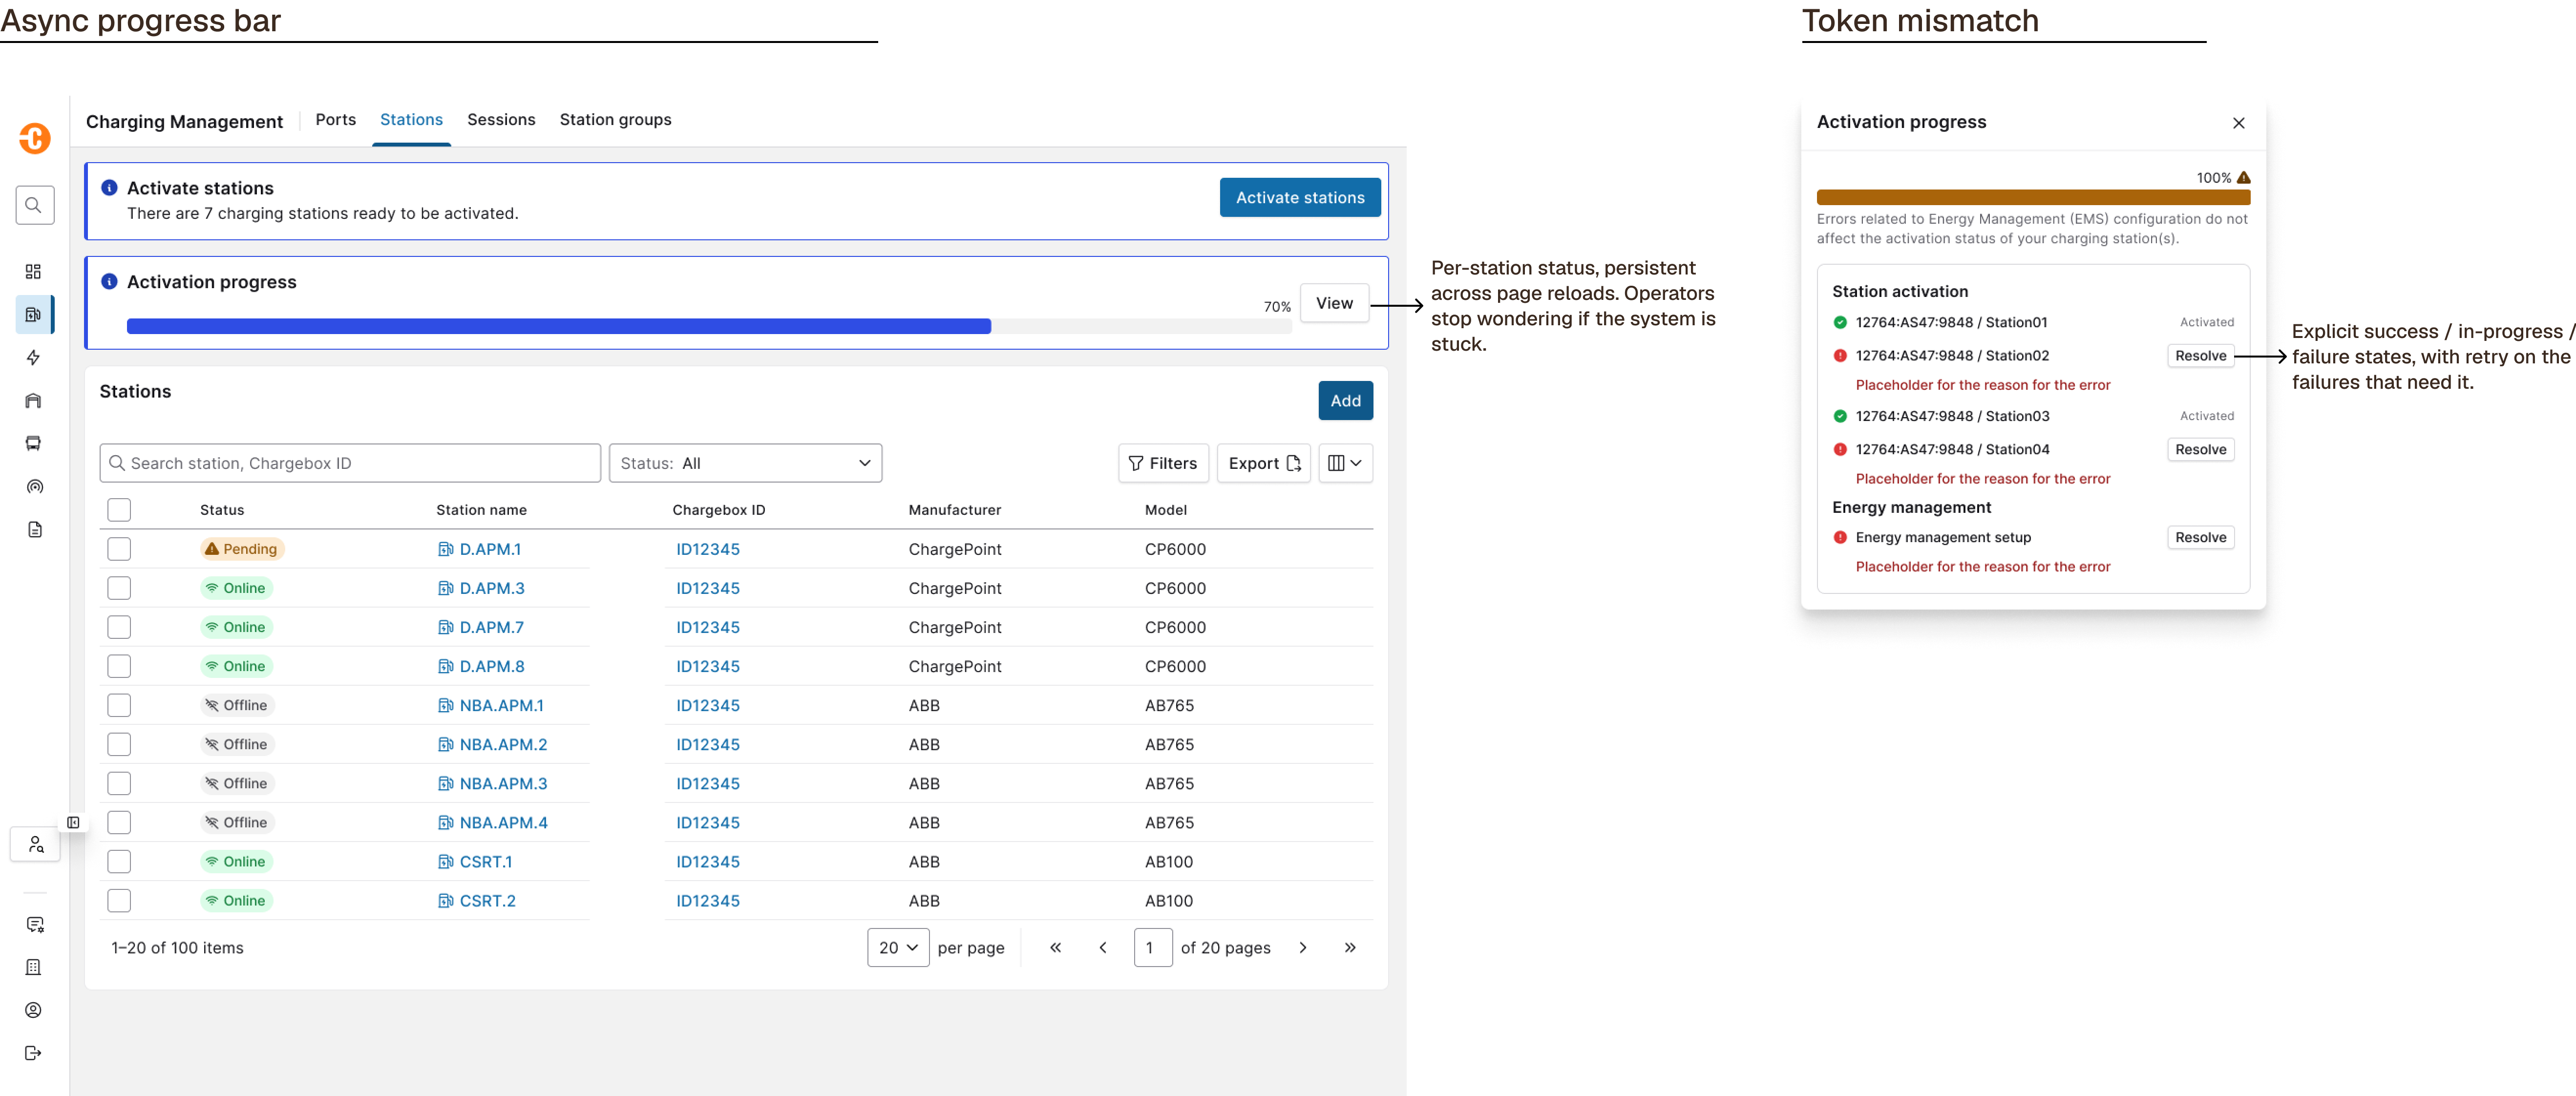
Task: Click View in the Activation progress banner
Action: point(1334,304)
